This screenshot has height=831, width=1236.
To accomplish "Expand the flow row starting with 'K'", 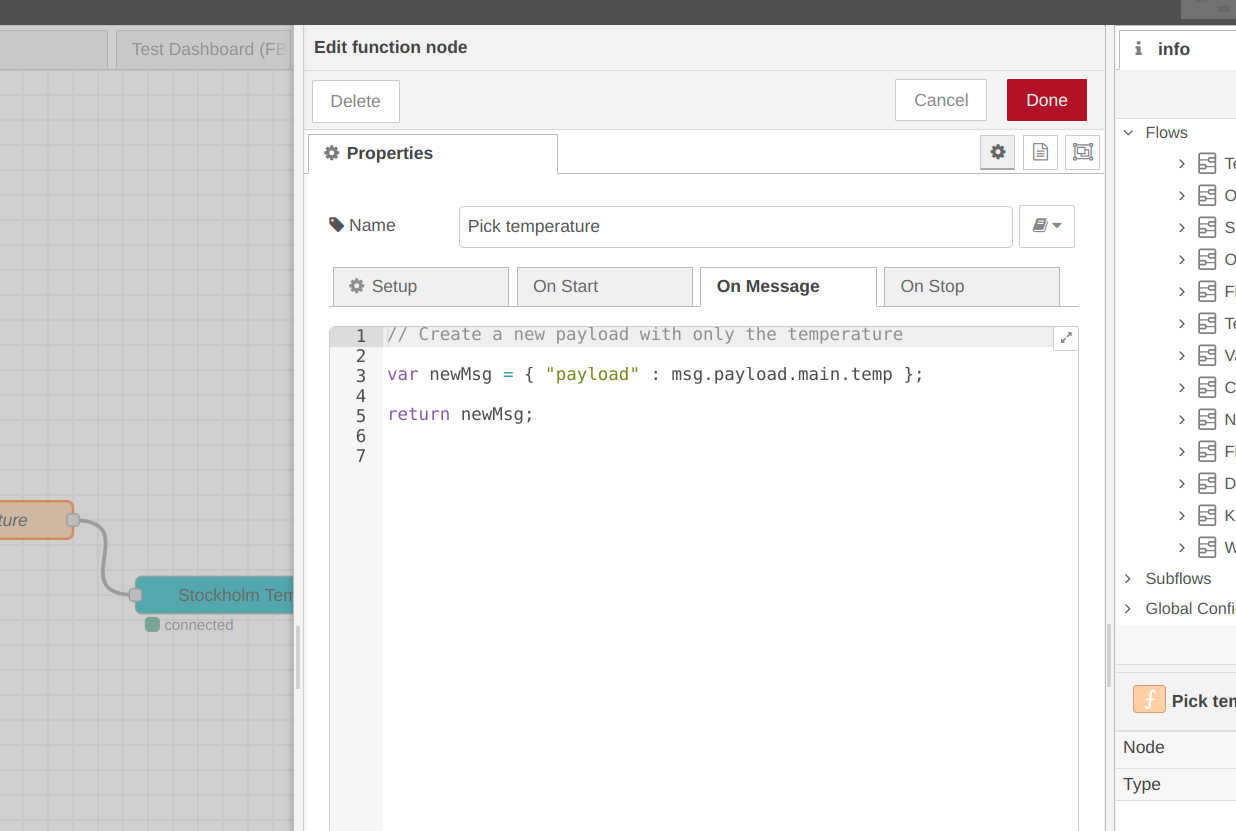I will (1182, 515).
